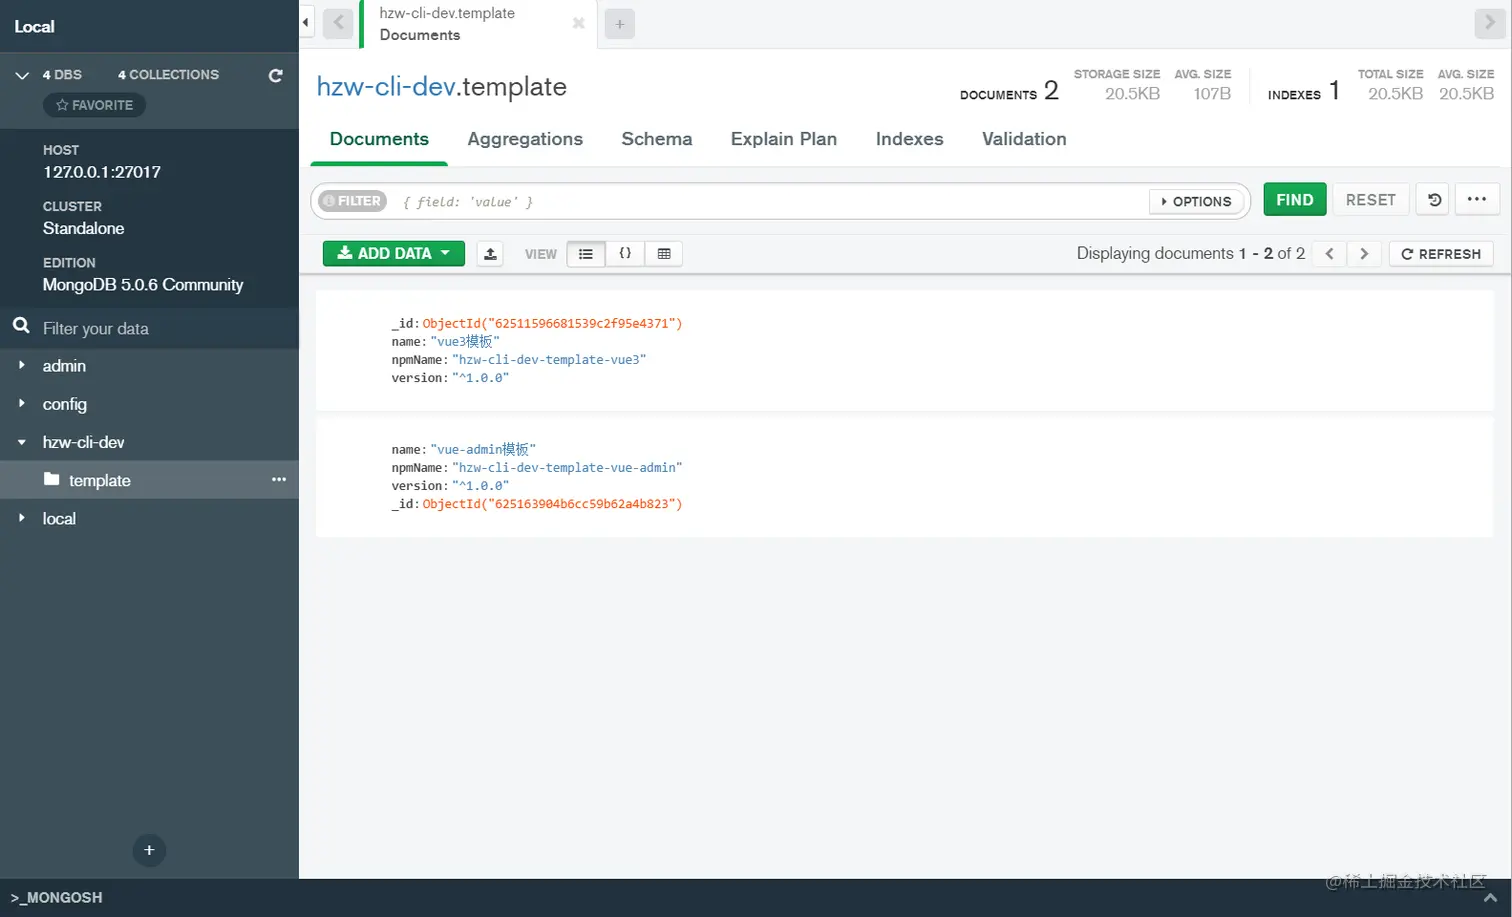Refresh the databases list in sidebar

click(x=276, y=75)
